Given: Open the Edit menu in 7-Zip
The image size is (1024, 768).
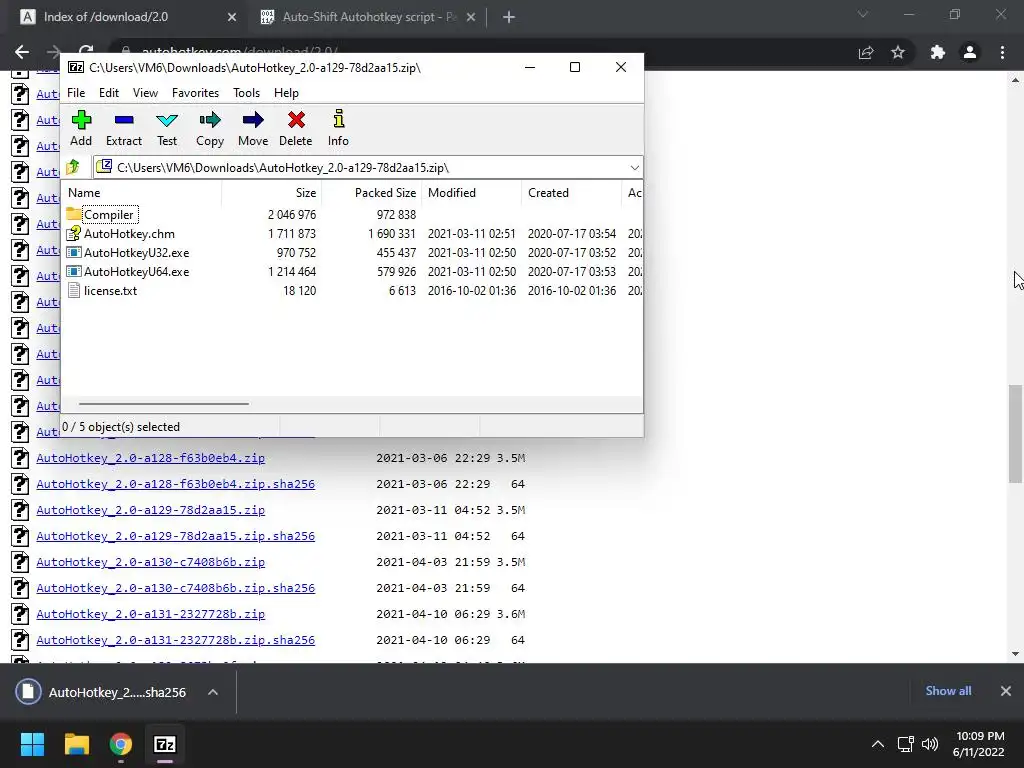Looking at the screenshot, I should point(108,93).
